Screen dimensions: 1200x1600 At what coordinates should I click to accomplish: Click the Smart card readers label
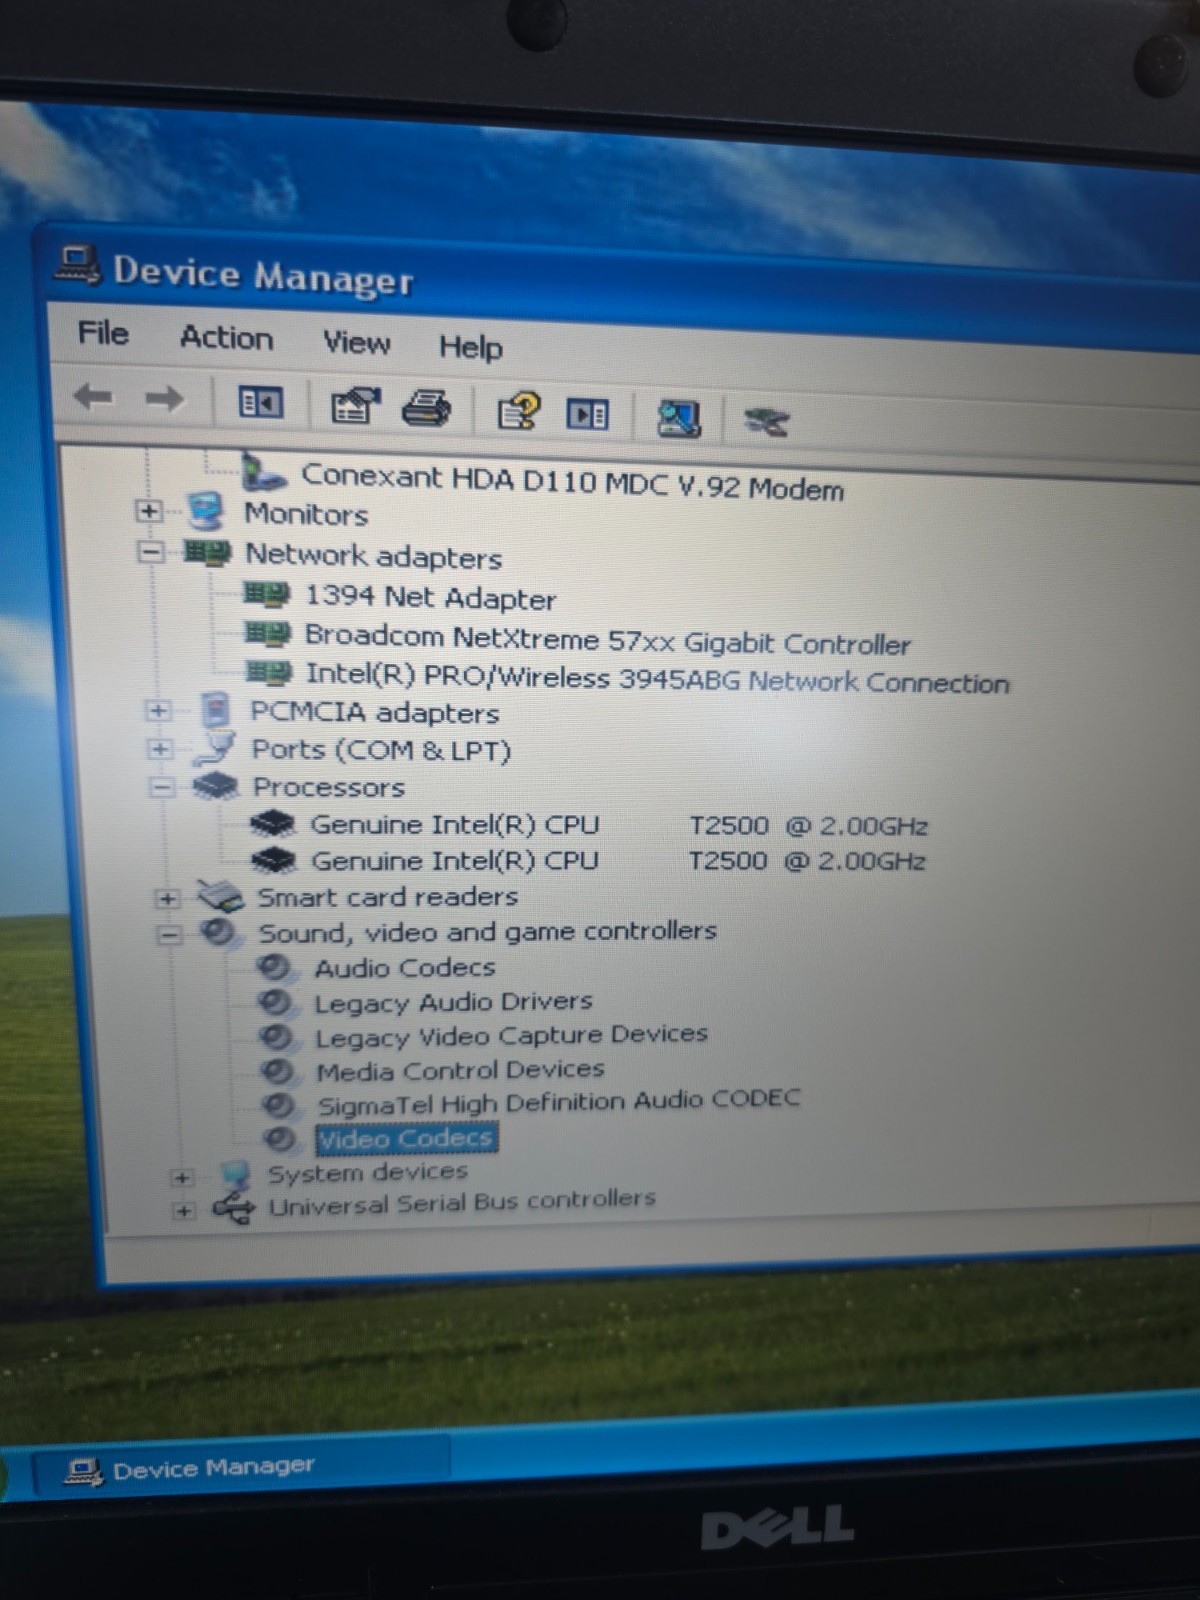point(388,897)
